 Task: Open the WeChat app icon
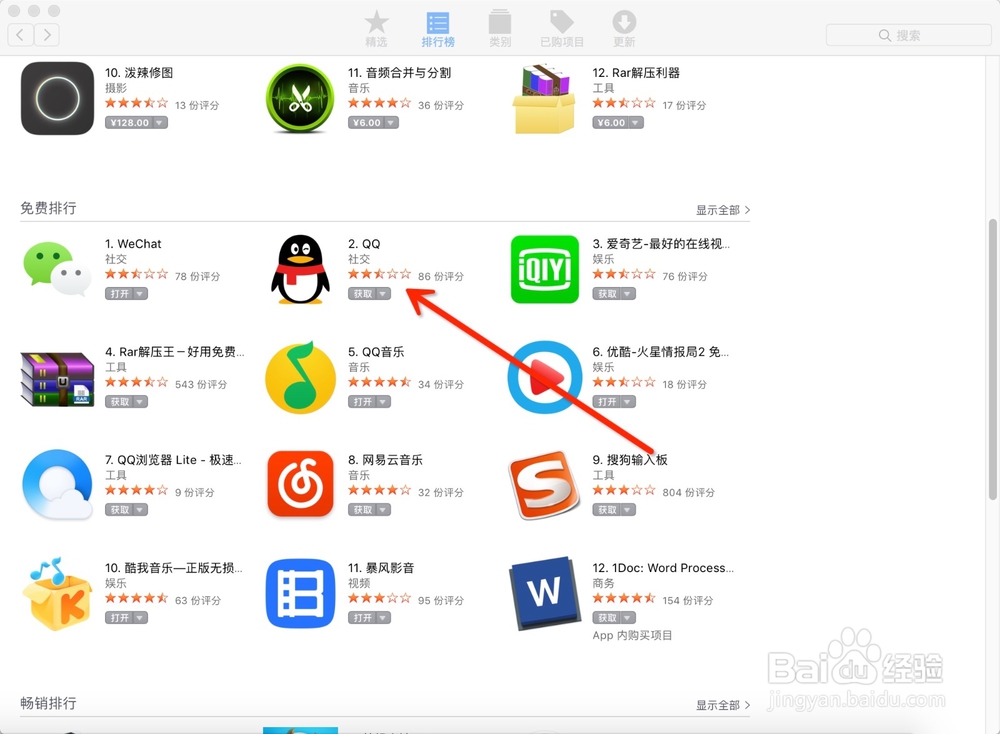tap(57, 268)
